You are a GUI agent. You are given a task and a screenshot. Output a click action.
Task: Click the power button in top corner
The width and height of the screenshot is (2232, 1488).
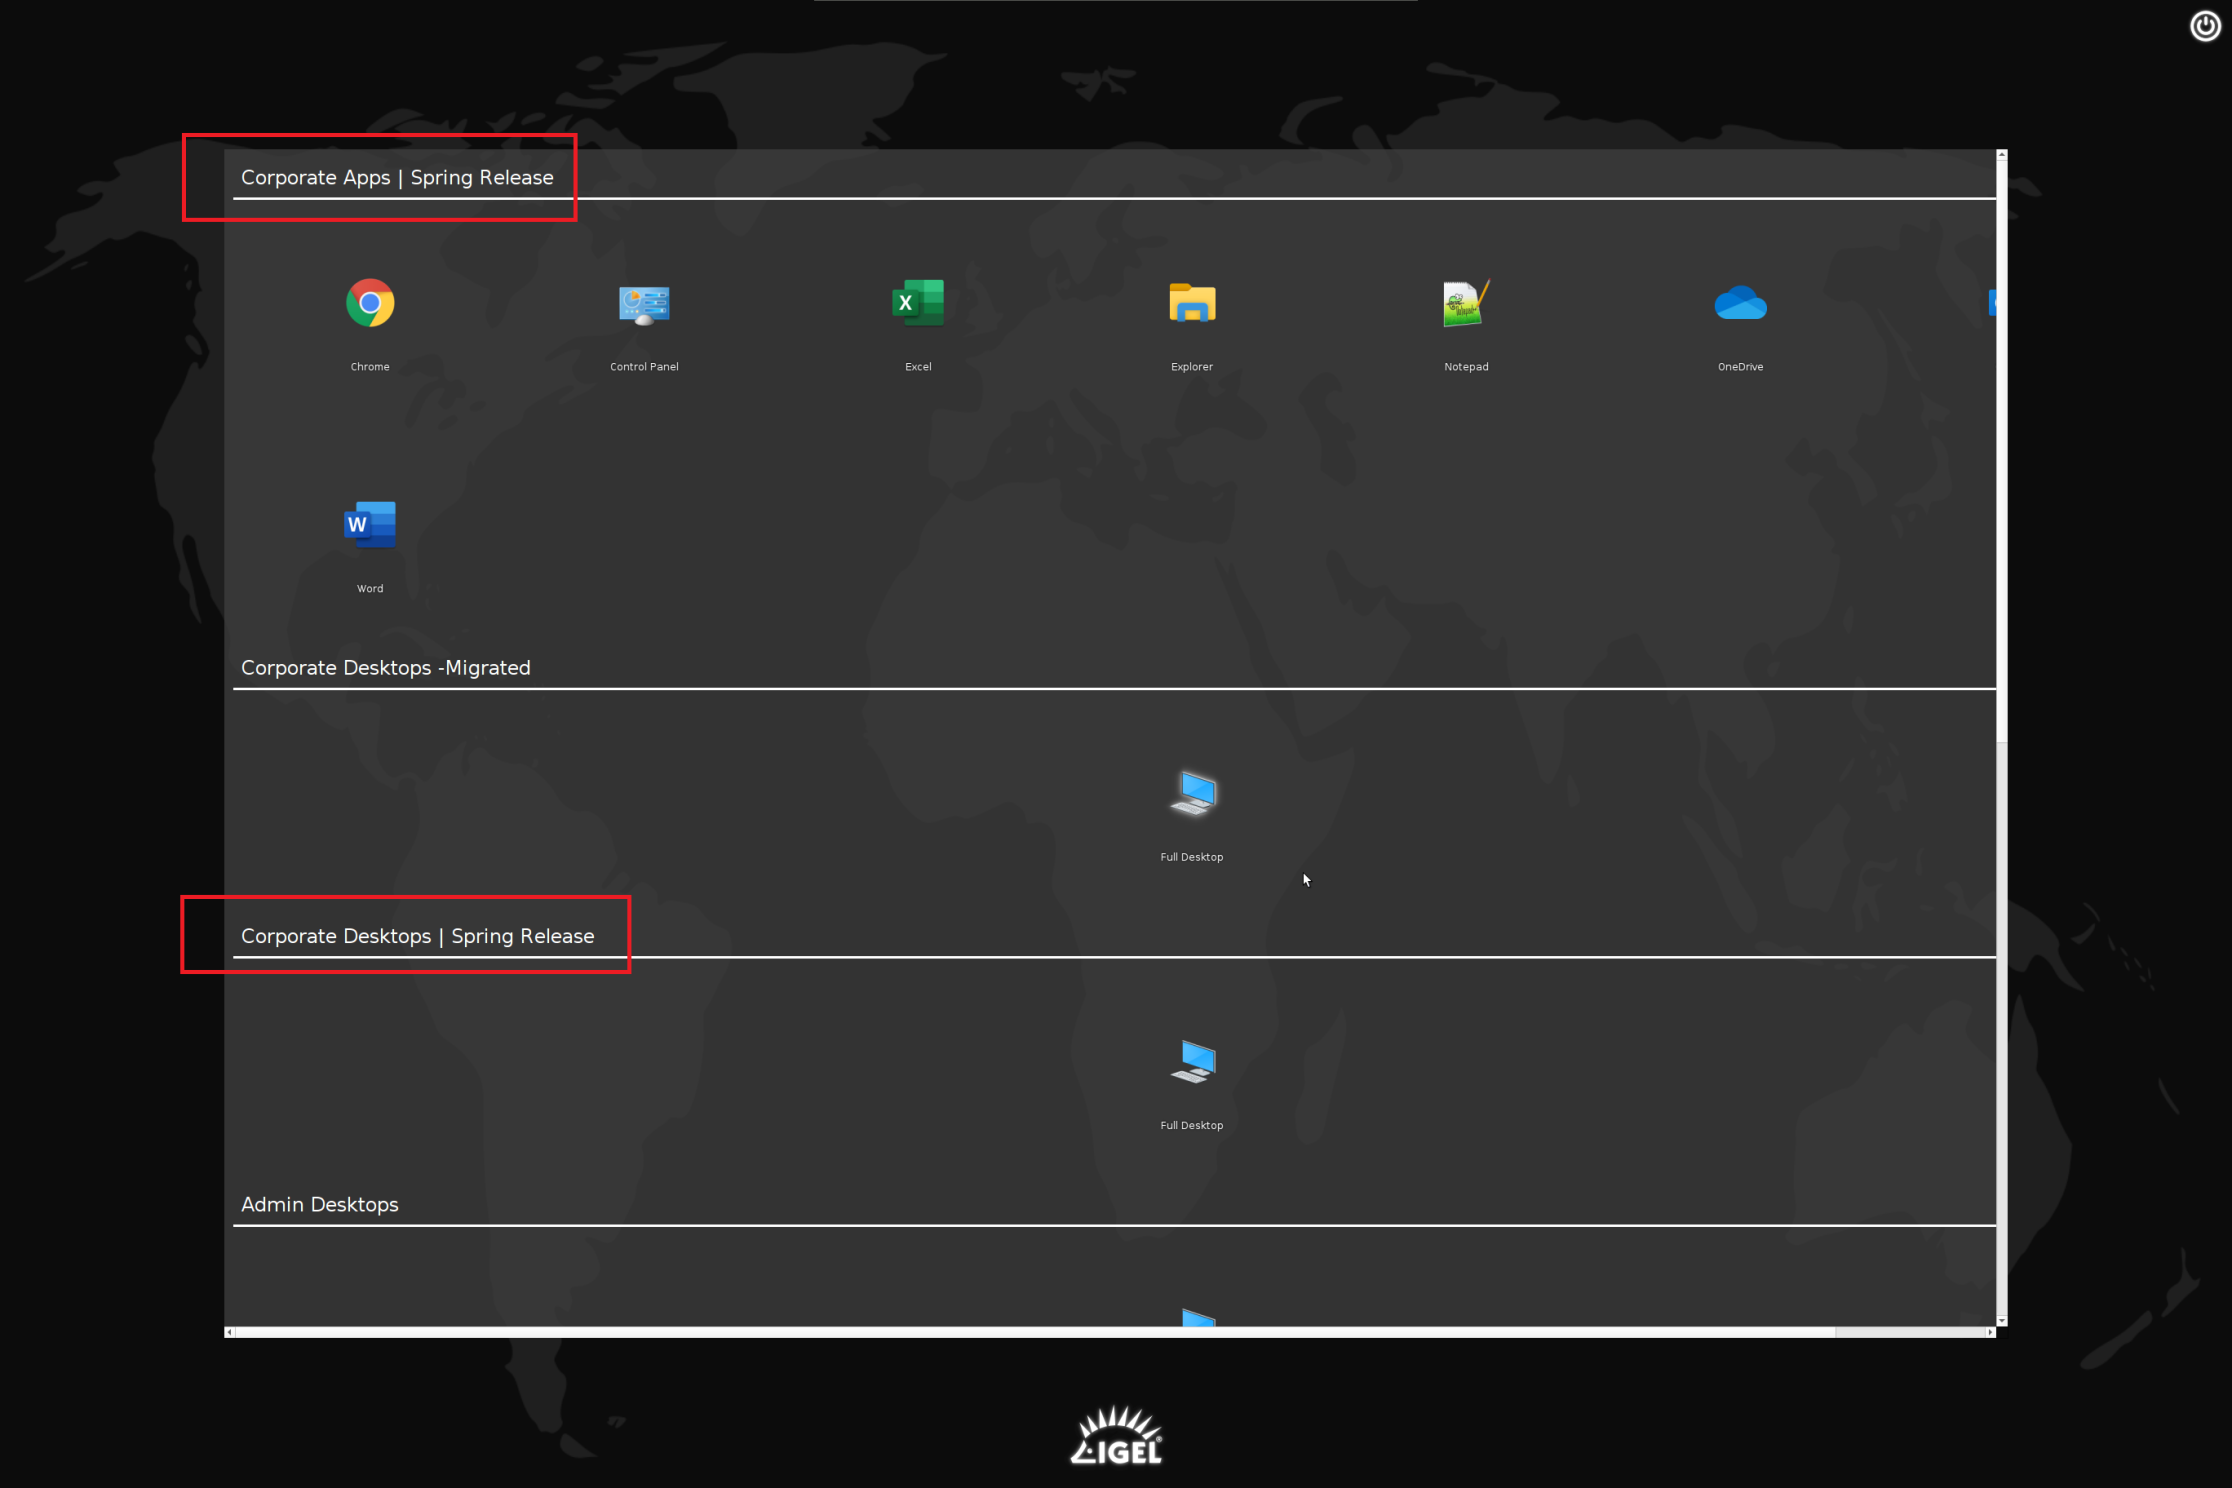(2205, 26)
